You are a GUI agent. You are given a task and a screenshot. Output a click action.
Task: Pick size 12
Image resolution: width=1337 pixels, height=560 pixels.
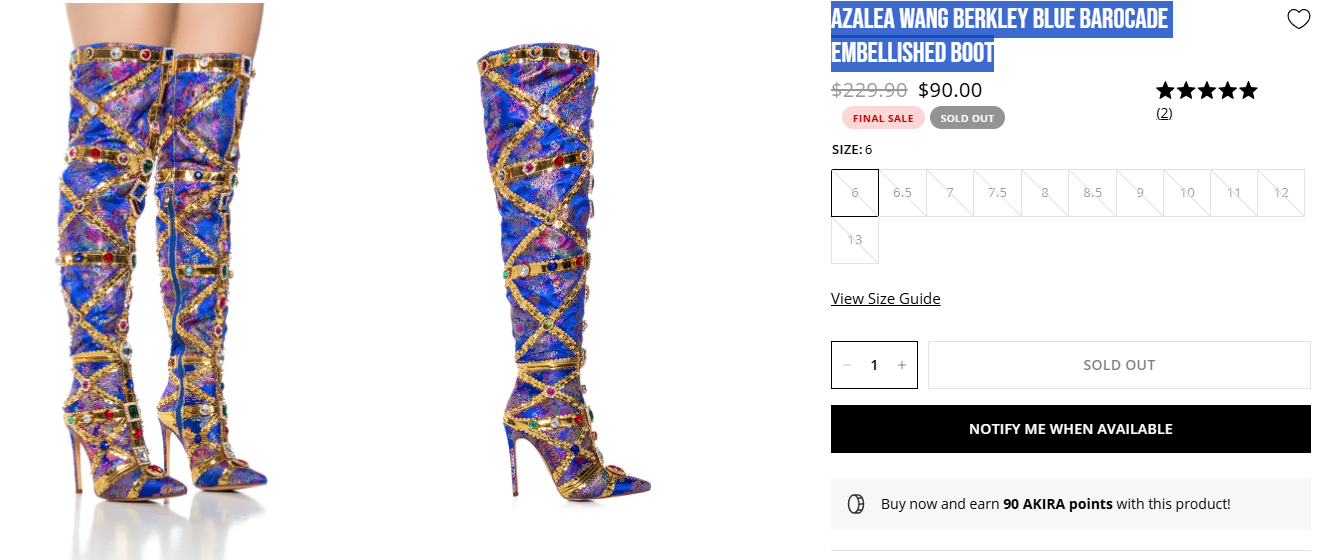coord(1281,193)
